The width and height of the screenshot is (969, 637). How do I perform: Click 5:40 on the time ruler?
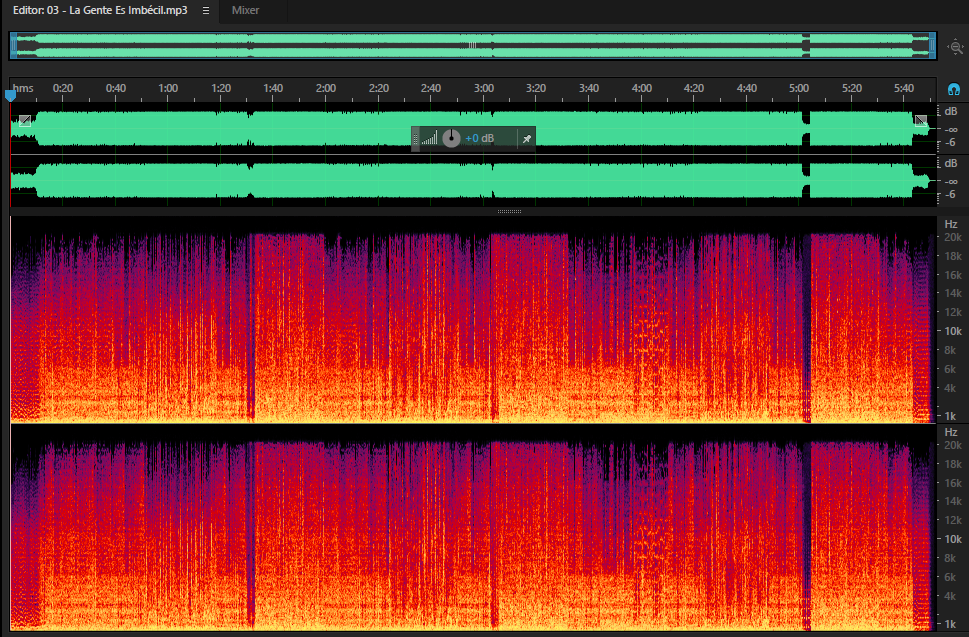pos(903,88)
